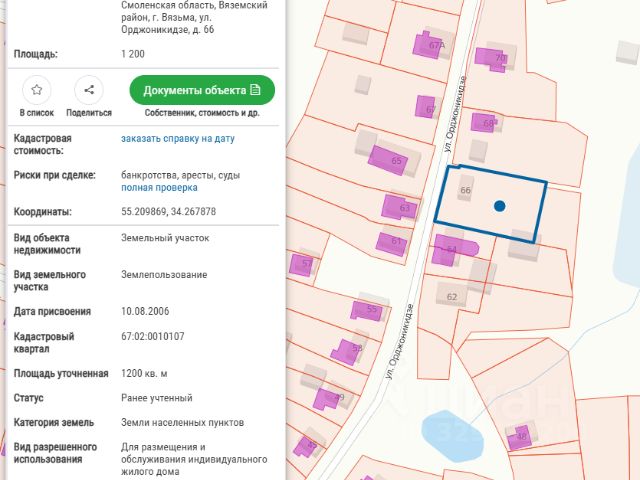Click 'Ранее учтенный' status value
The image size is (640, 480).
(x=157, y=398)
